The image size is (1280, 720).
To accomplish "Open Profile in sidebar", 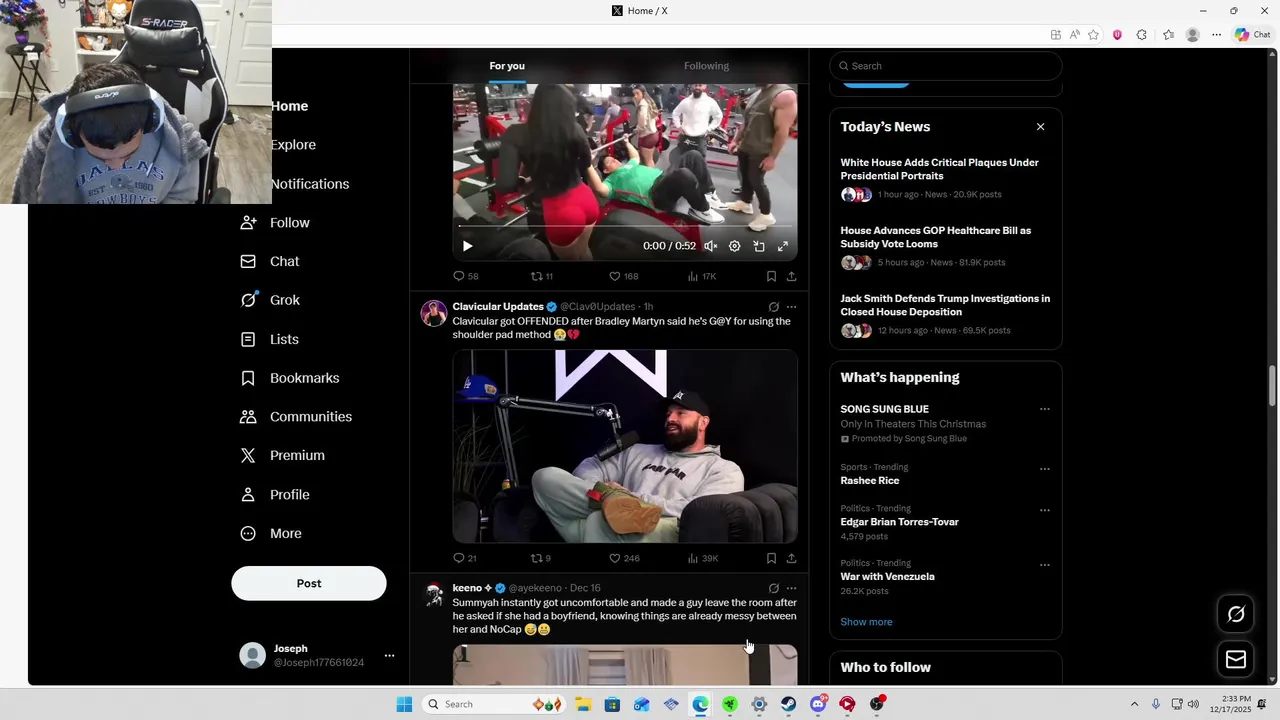I will [275, 495].
